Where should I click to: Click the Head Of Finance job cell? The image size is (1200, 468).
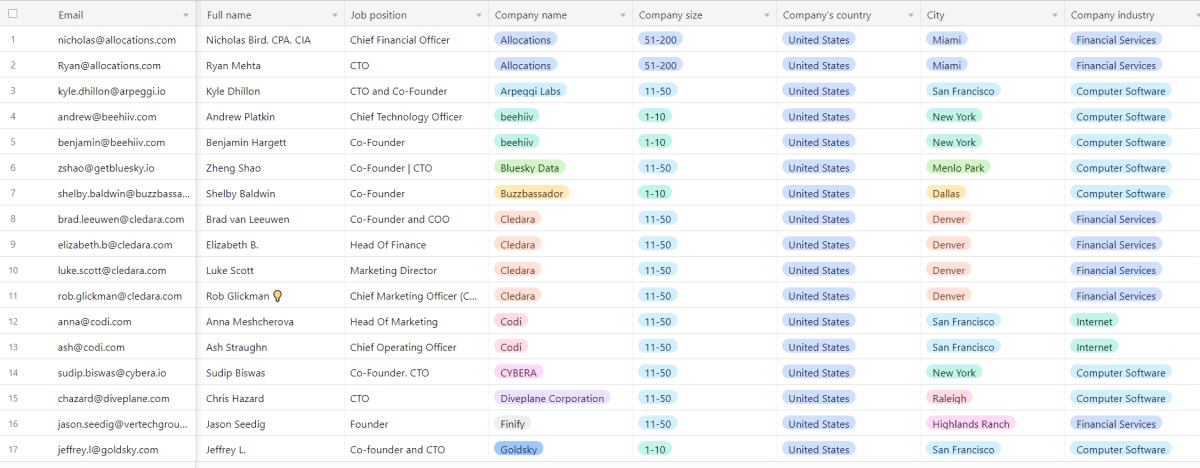(390, 245)
